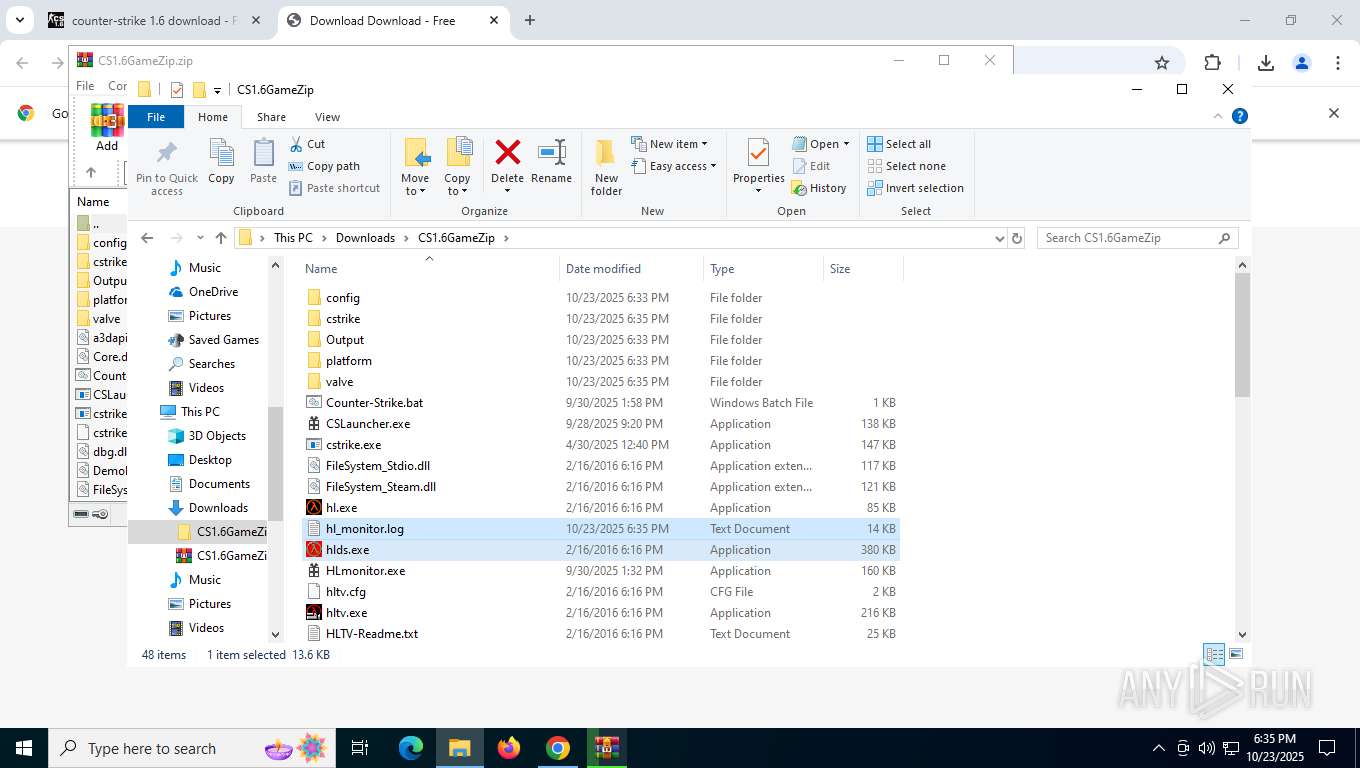
Task: Open address bar history dropdown
Action: pyautogui.click(x=999, y=238)
